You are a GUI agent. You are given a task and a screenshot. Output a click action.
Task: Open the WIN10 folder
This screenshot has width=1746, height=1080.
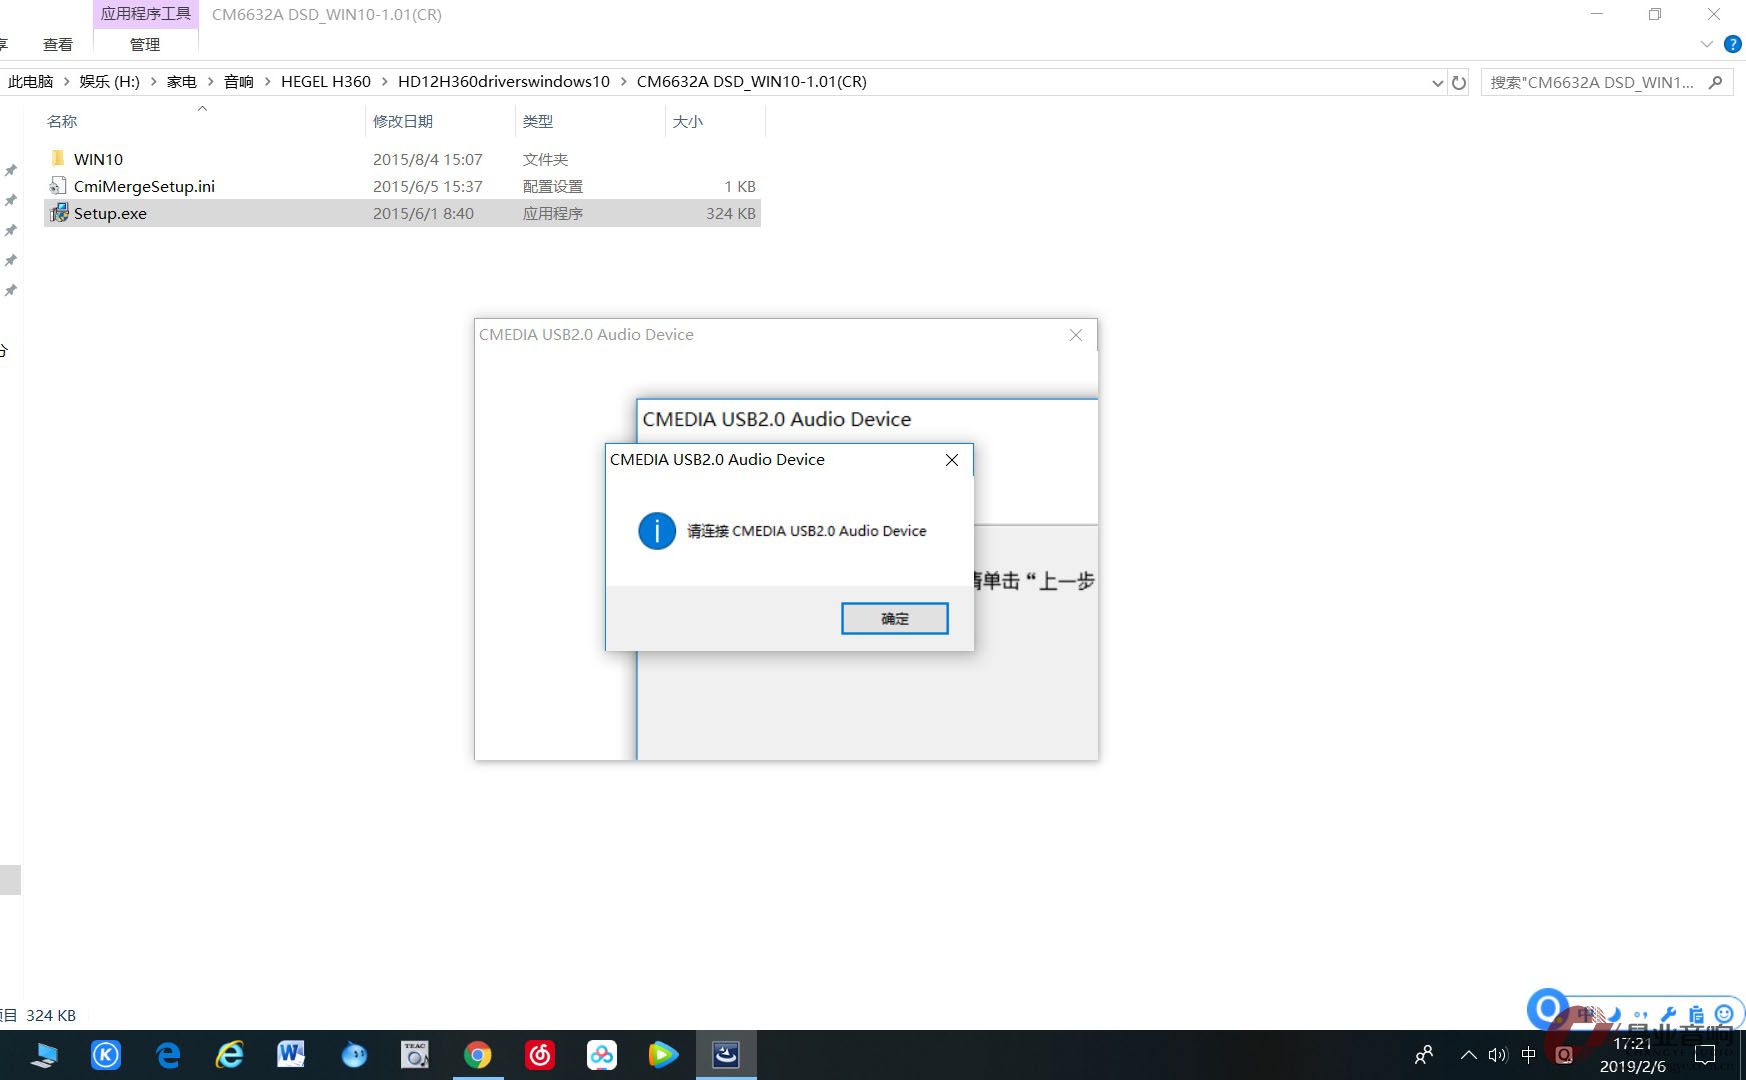coord(98,159)
